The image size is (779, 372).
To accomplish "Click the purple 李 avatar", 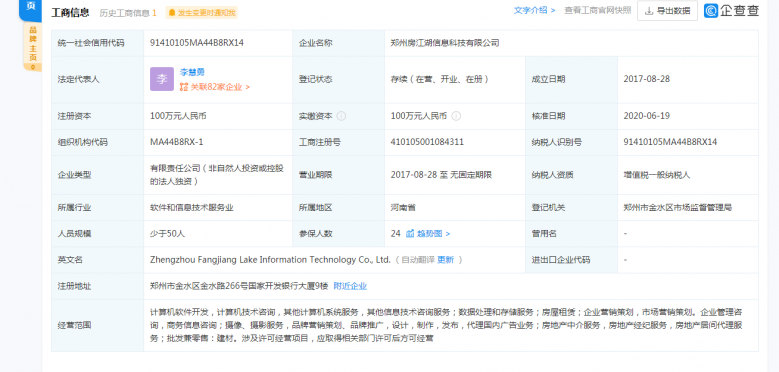I will [x=162, y=79].
